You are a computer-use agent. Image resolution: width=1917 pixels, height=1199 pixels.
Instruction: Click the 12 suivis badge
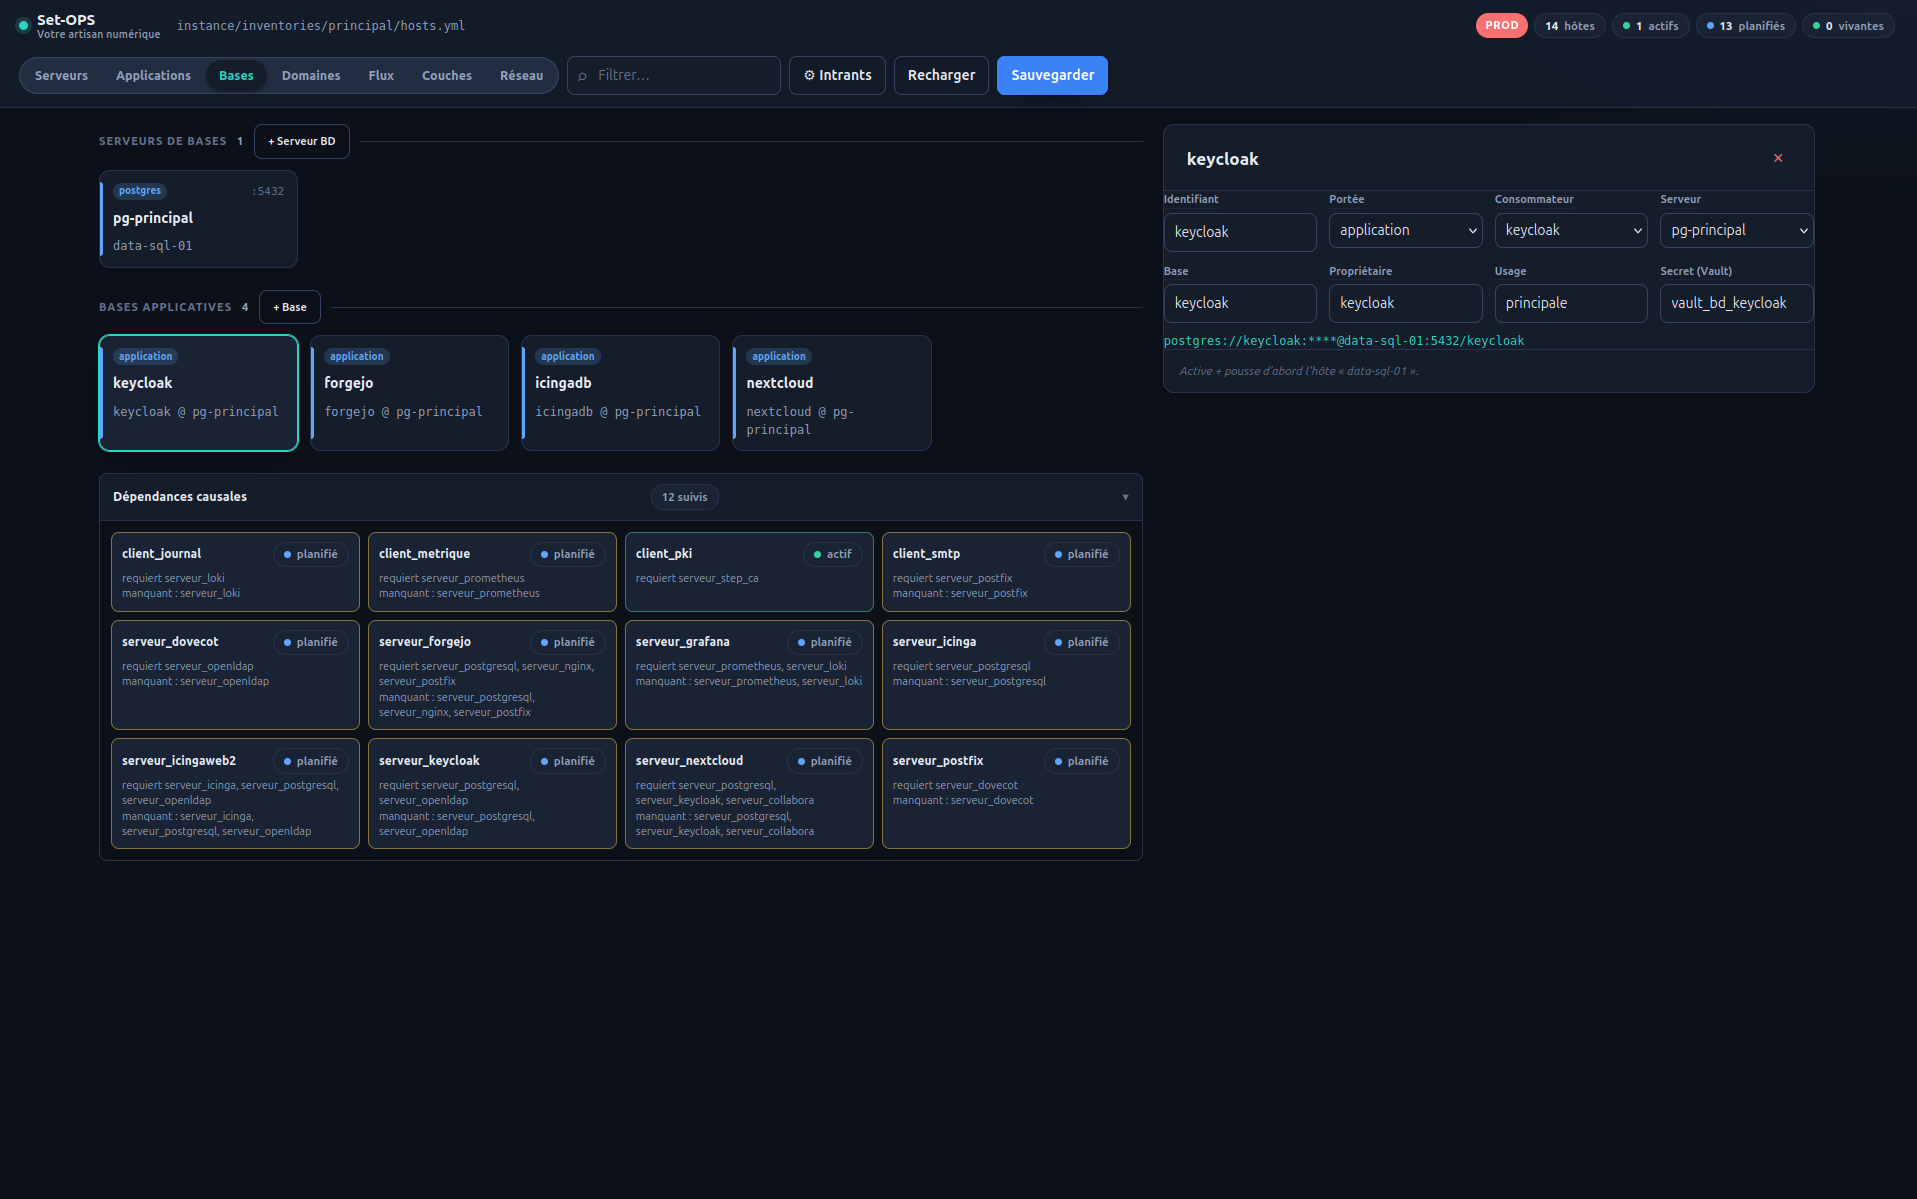[684, 497]
